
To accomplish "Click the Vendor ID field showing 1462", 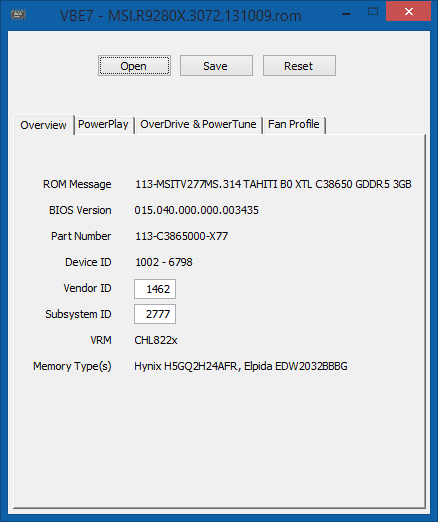I will point(155,289).
